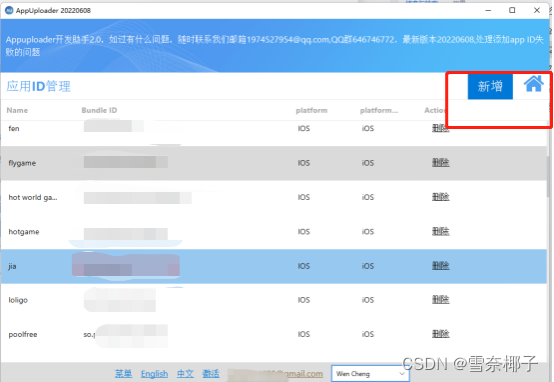This screenshot has height=382, width=554.
Task: Go to home via house icon
Action: pos(533,84)
